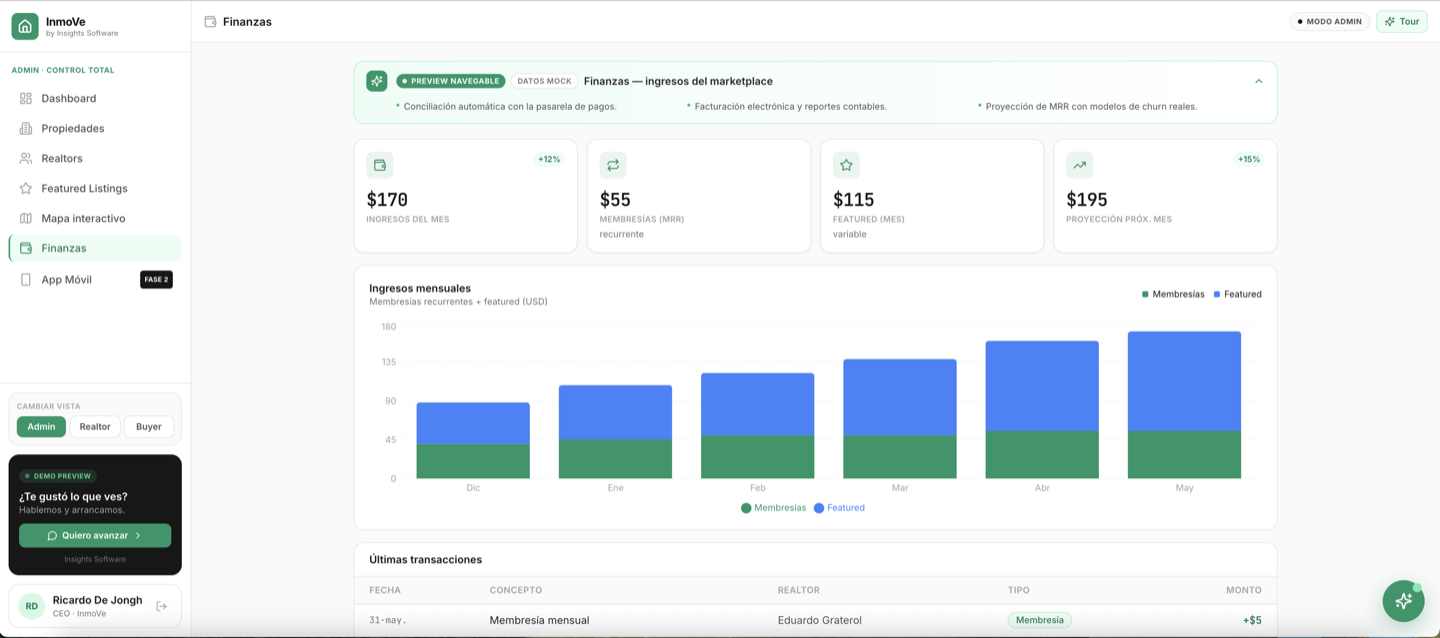Toggle Featured series in chart legend below

click(839, 508)
